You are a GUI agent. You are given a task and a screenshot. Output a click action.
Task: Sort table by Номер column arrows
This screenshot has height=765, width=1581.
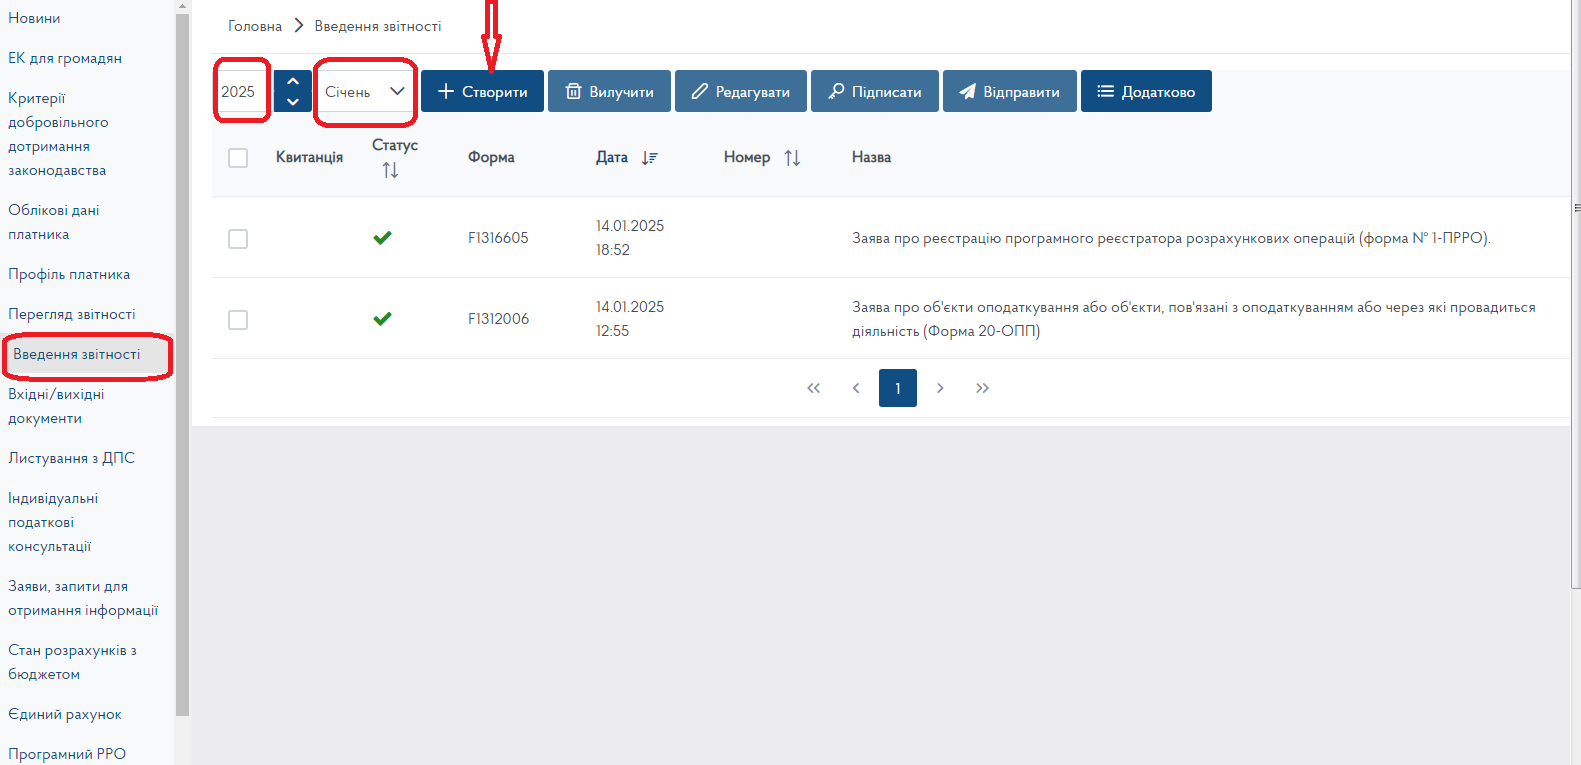792,158
